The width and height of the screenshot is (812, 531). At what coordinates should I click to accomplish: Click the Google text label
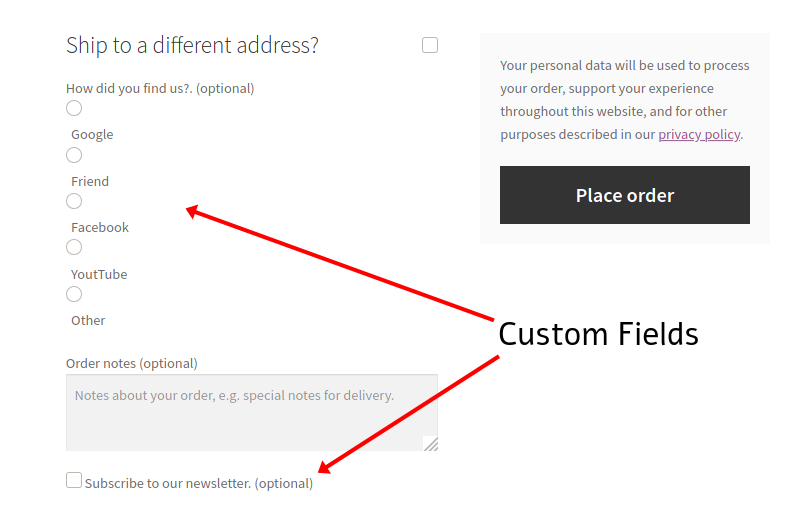92,135
